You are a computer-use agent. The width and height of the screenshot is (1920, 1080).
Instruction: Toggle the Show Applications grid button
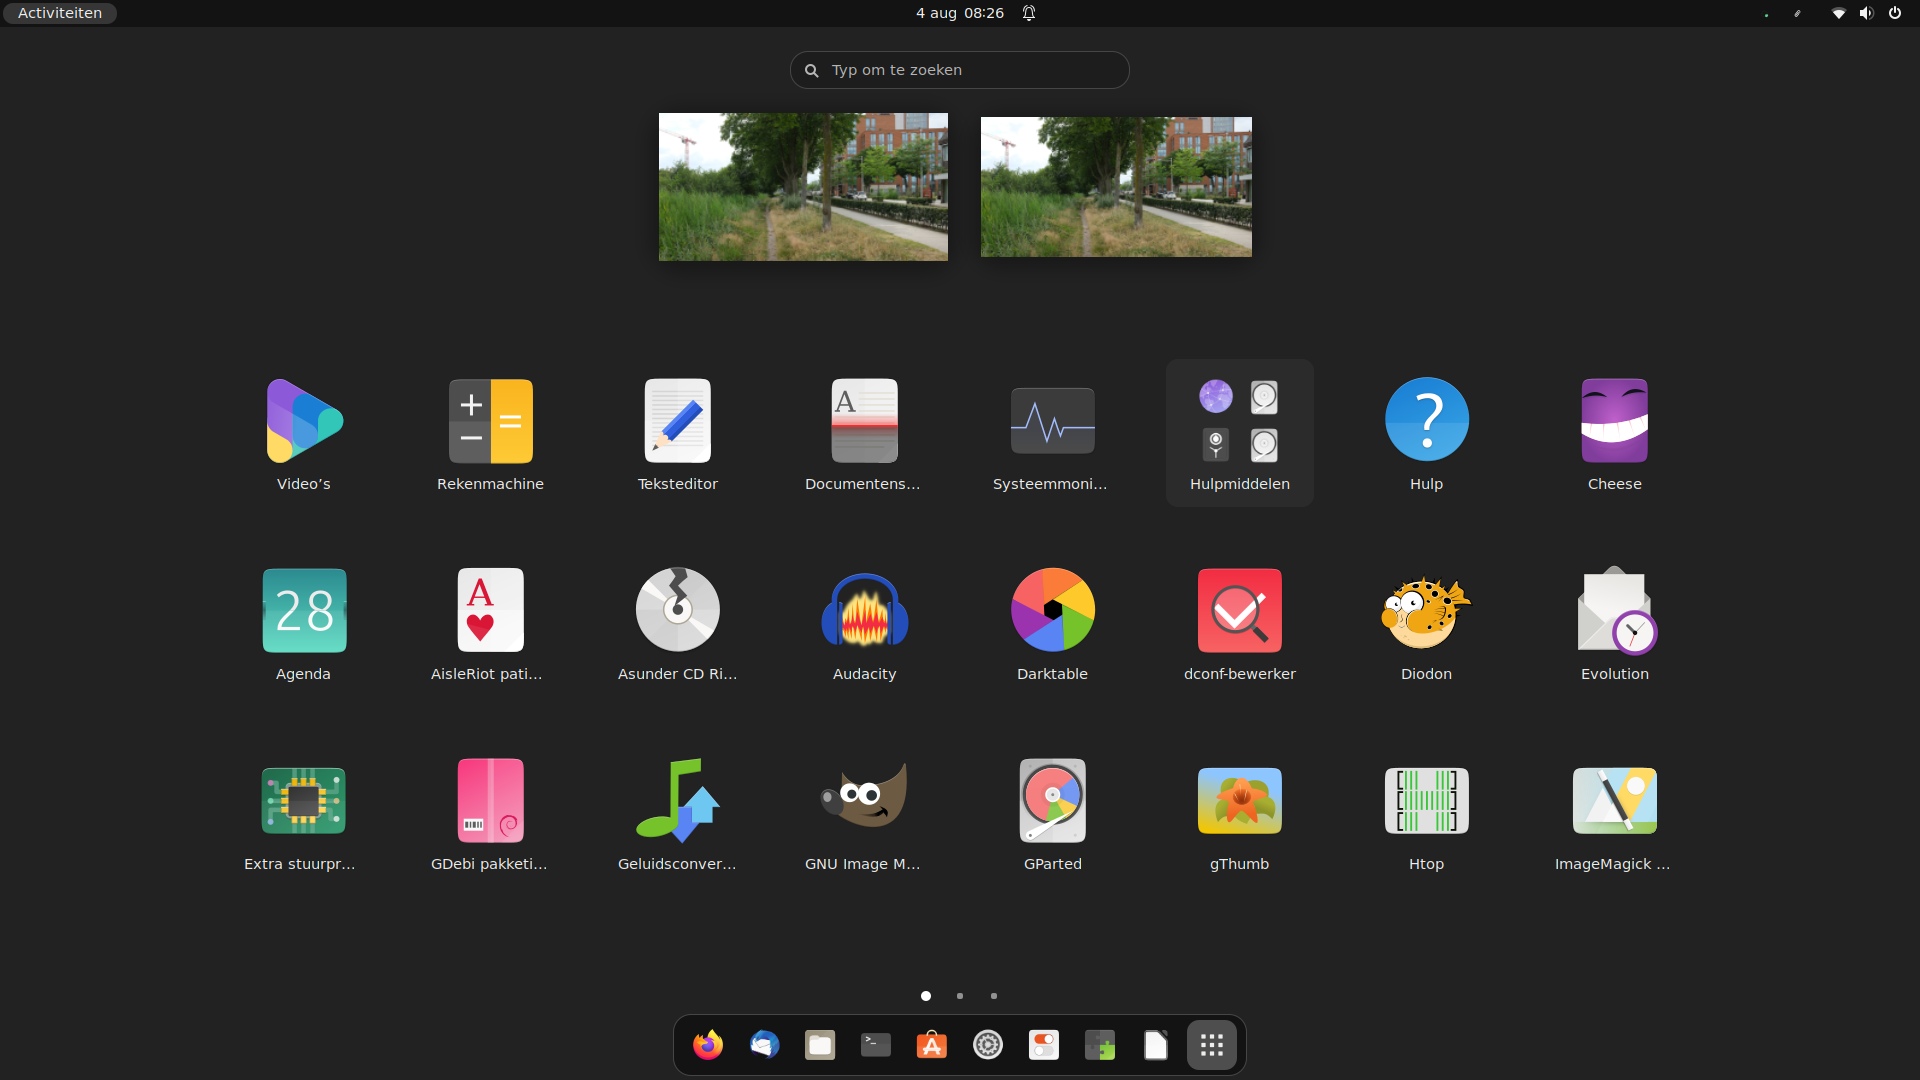point(1212,1045)
